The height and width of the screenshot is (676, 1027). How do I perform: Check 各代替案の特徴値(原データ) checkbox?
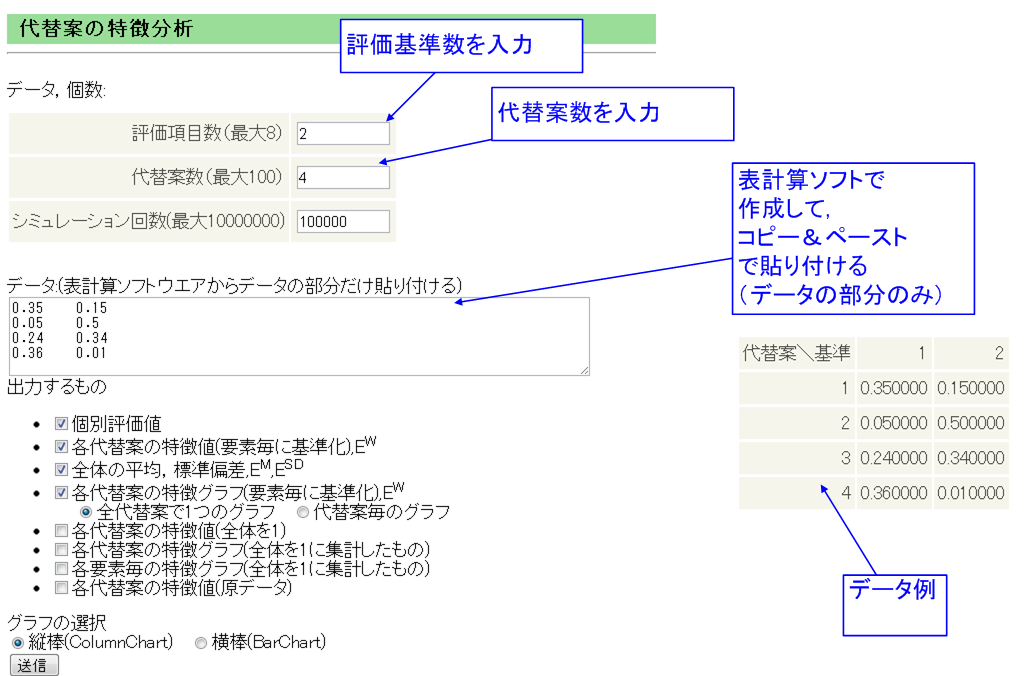[x=61, y=587]
